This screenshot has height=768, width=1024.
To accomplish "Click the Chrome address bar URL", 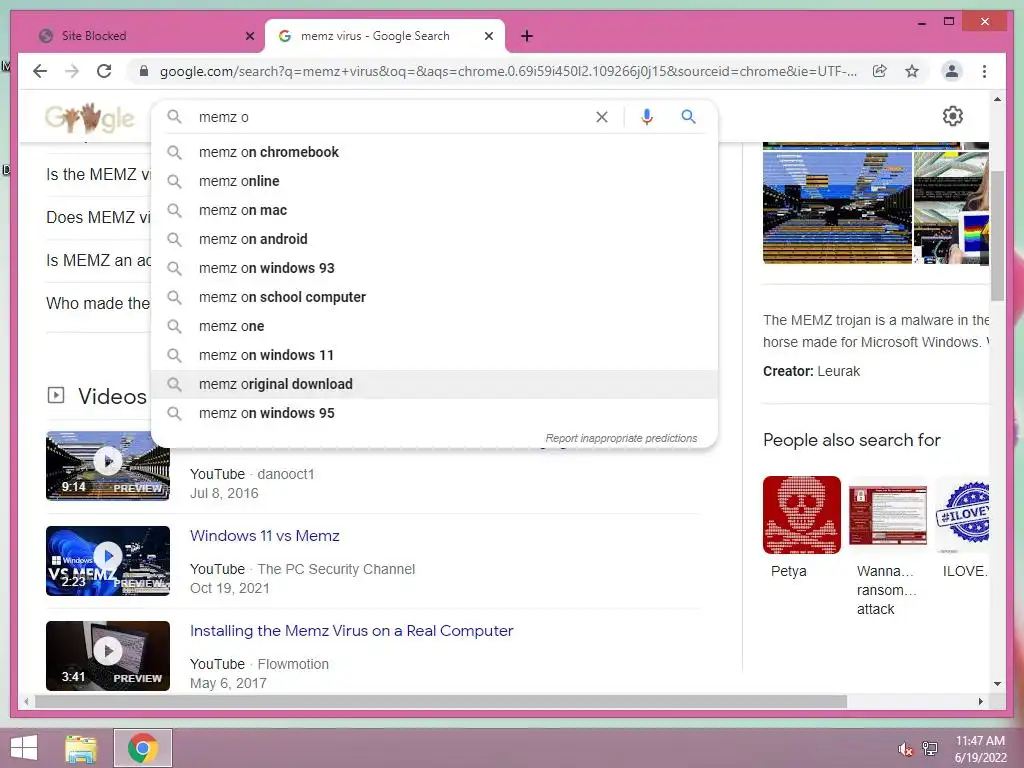I will (x=508, y=71).
